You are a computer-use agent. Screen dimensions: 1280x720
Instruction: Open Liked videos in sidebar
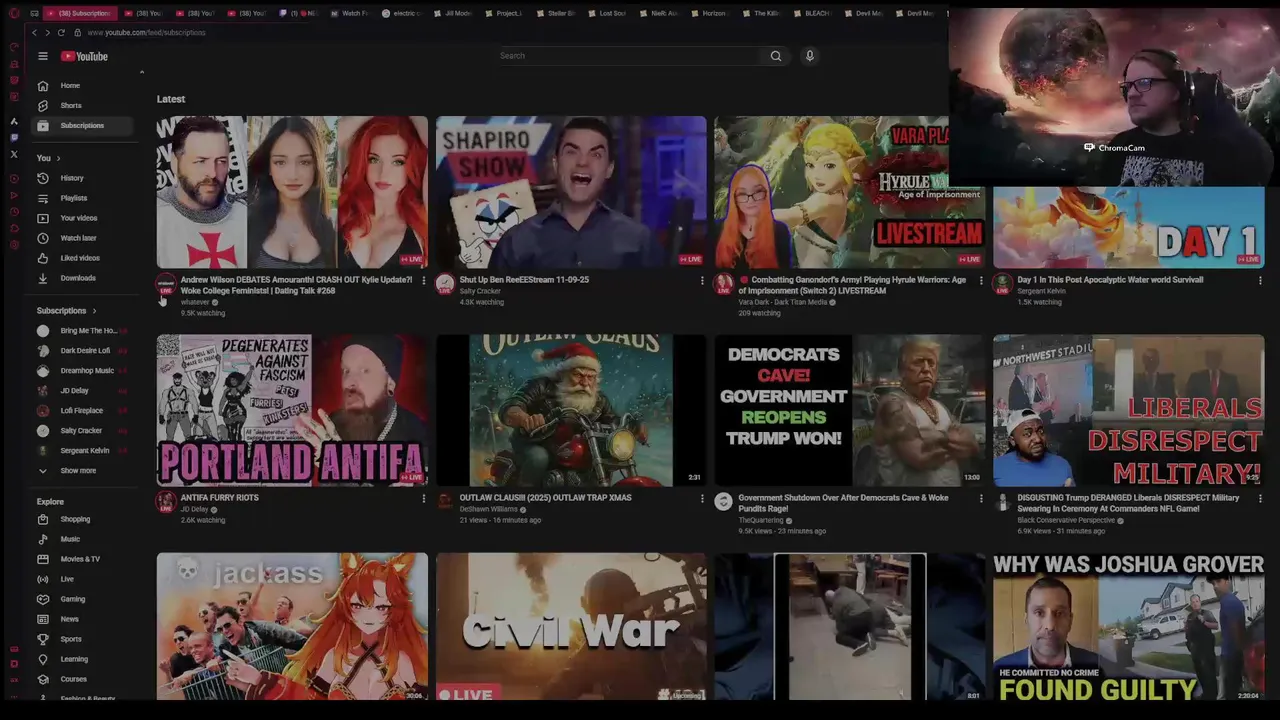tap(84, 258)
